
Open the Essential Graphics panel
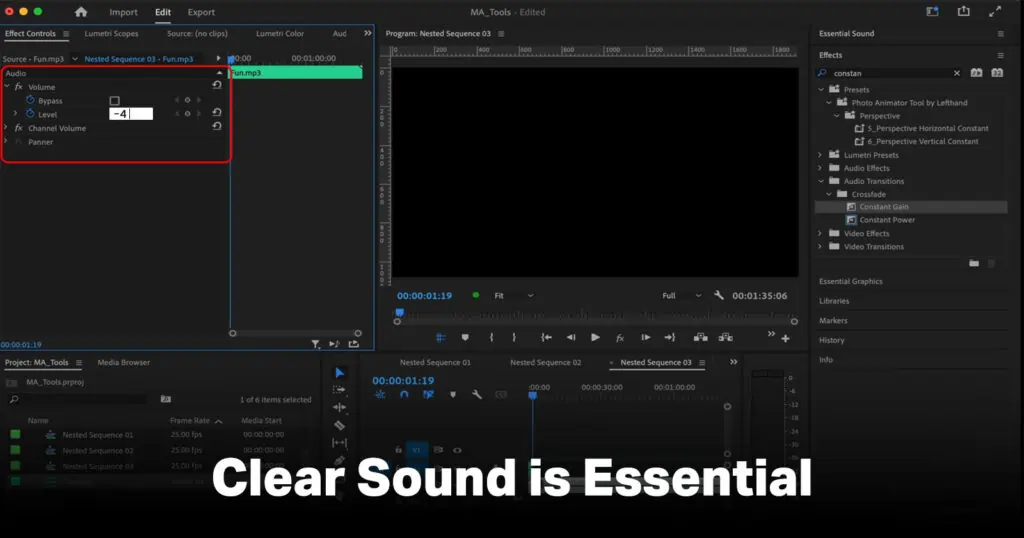[851, 281]
